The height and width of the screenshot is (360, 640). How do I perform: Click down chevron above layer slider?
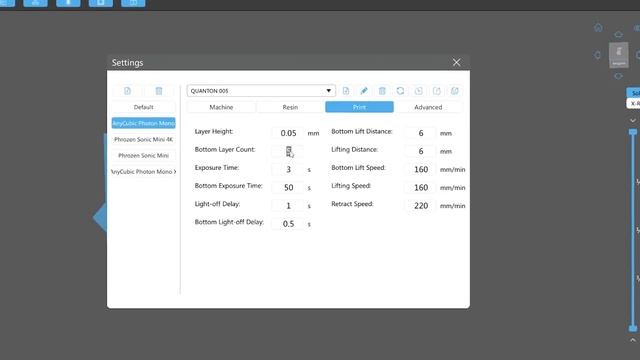coord(633,120)
